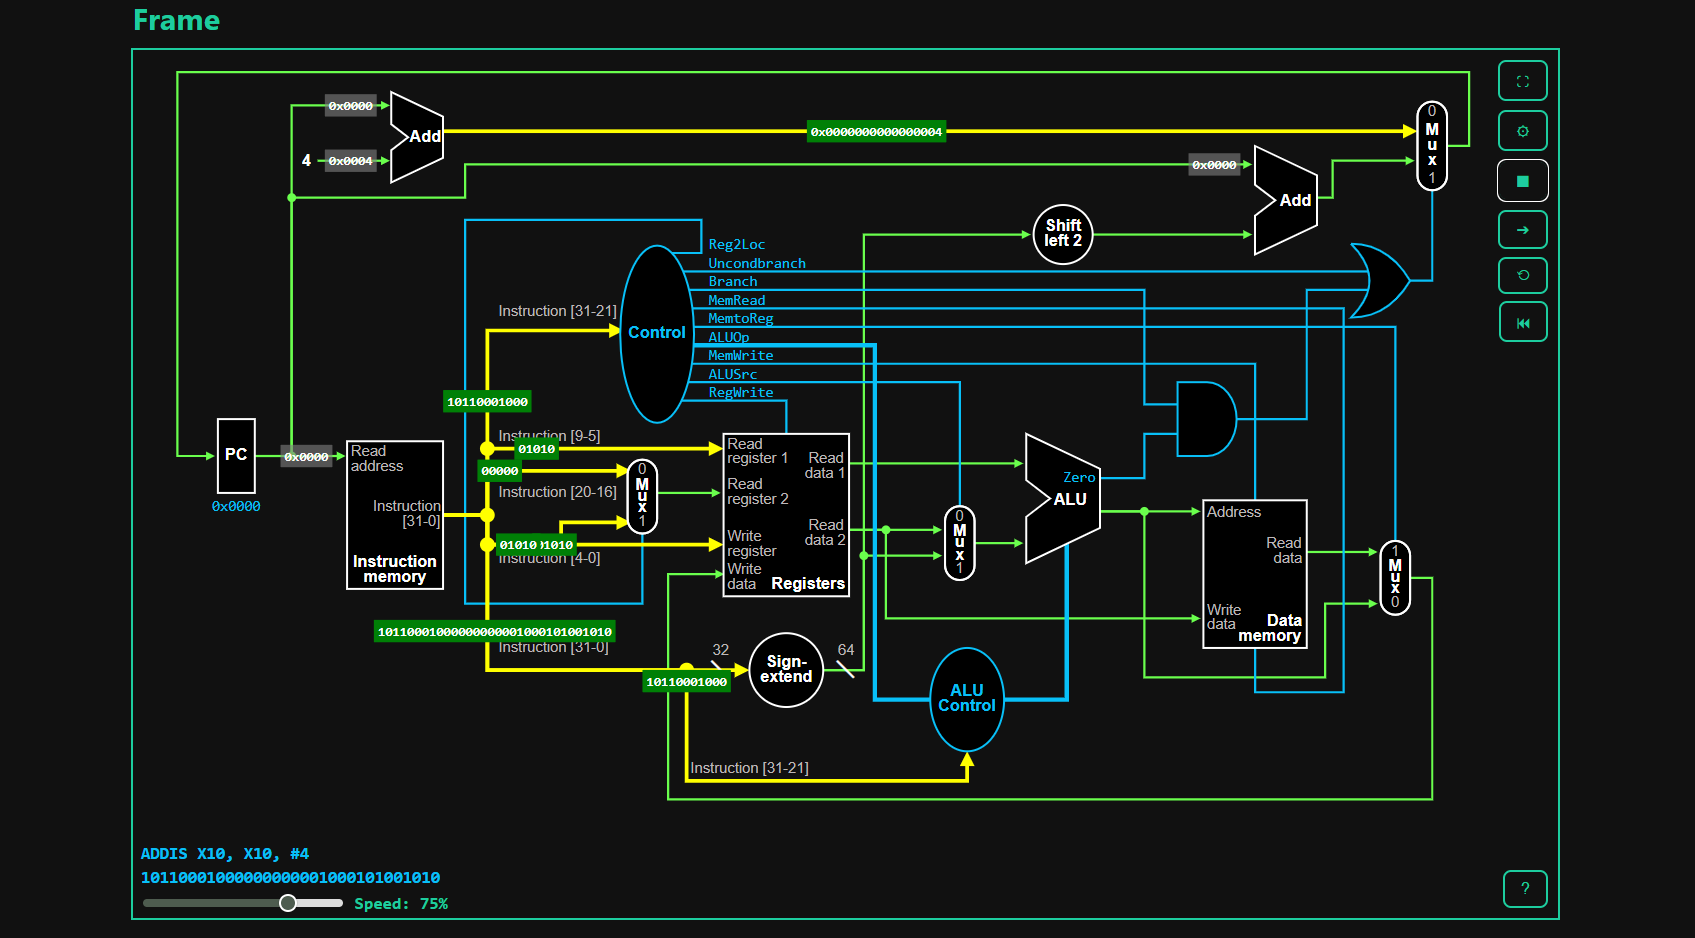Click the branch target Add unit

pyautogui.click(x=1285, y=200)
